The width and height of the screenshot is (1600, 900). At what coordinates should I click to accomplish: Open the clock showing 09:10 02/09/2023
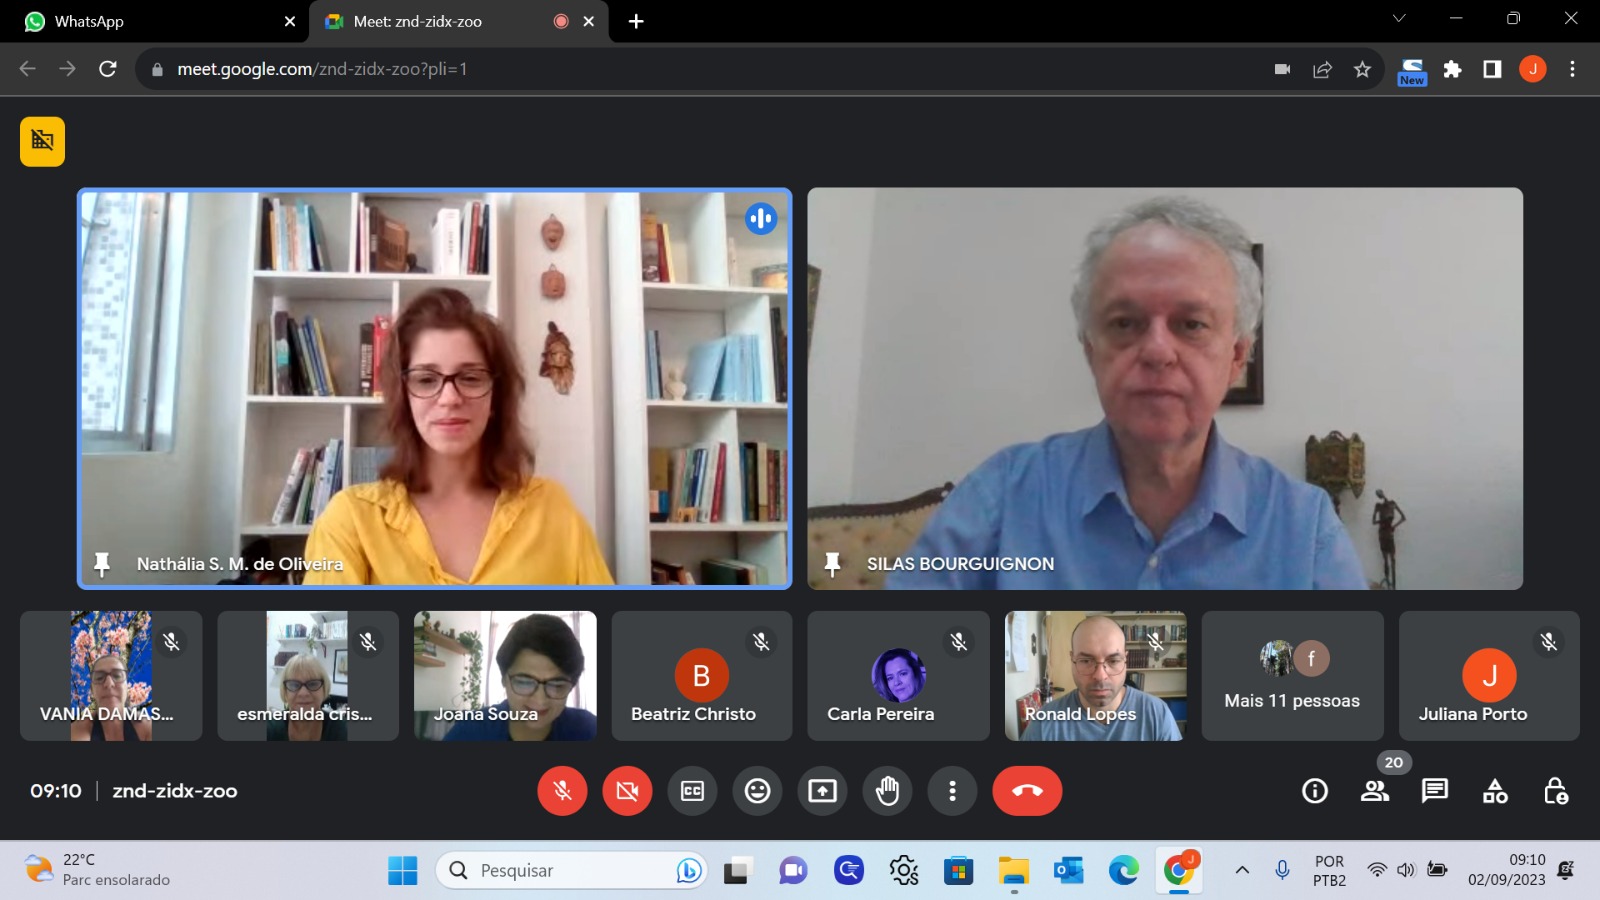tap(1506, 870)
